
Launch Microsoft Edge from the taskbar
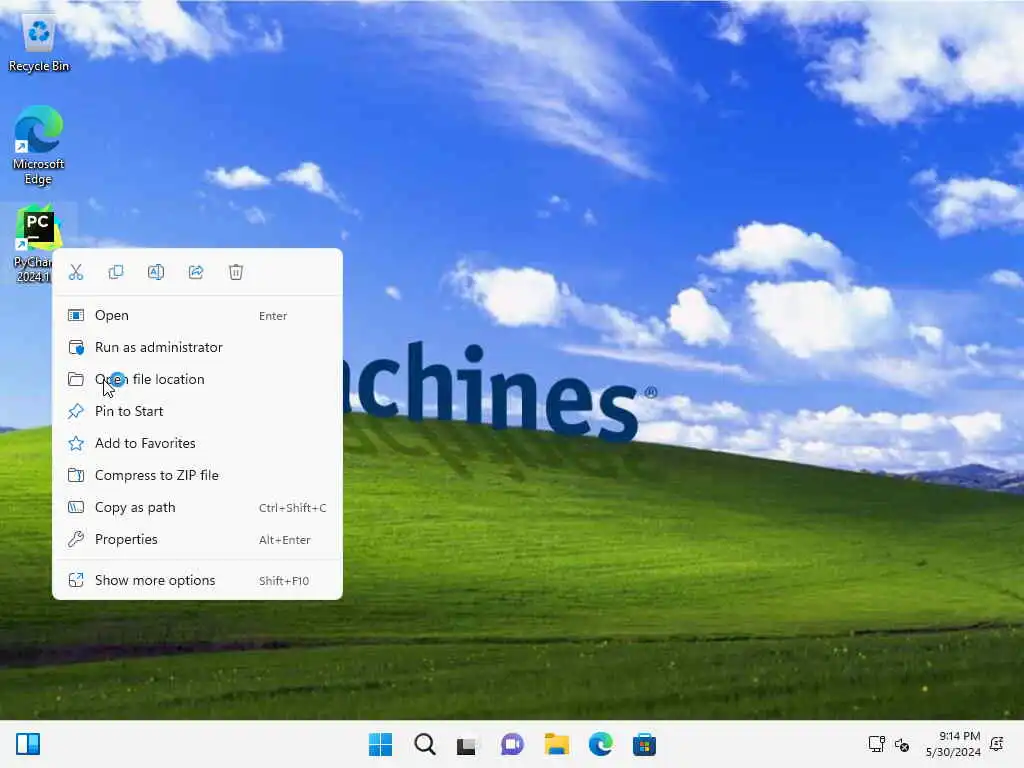(x=600, y=744)
